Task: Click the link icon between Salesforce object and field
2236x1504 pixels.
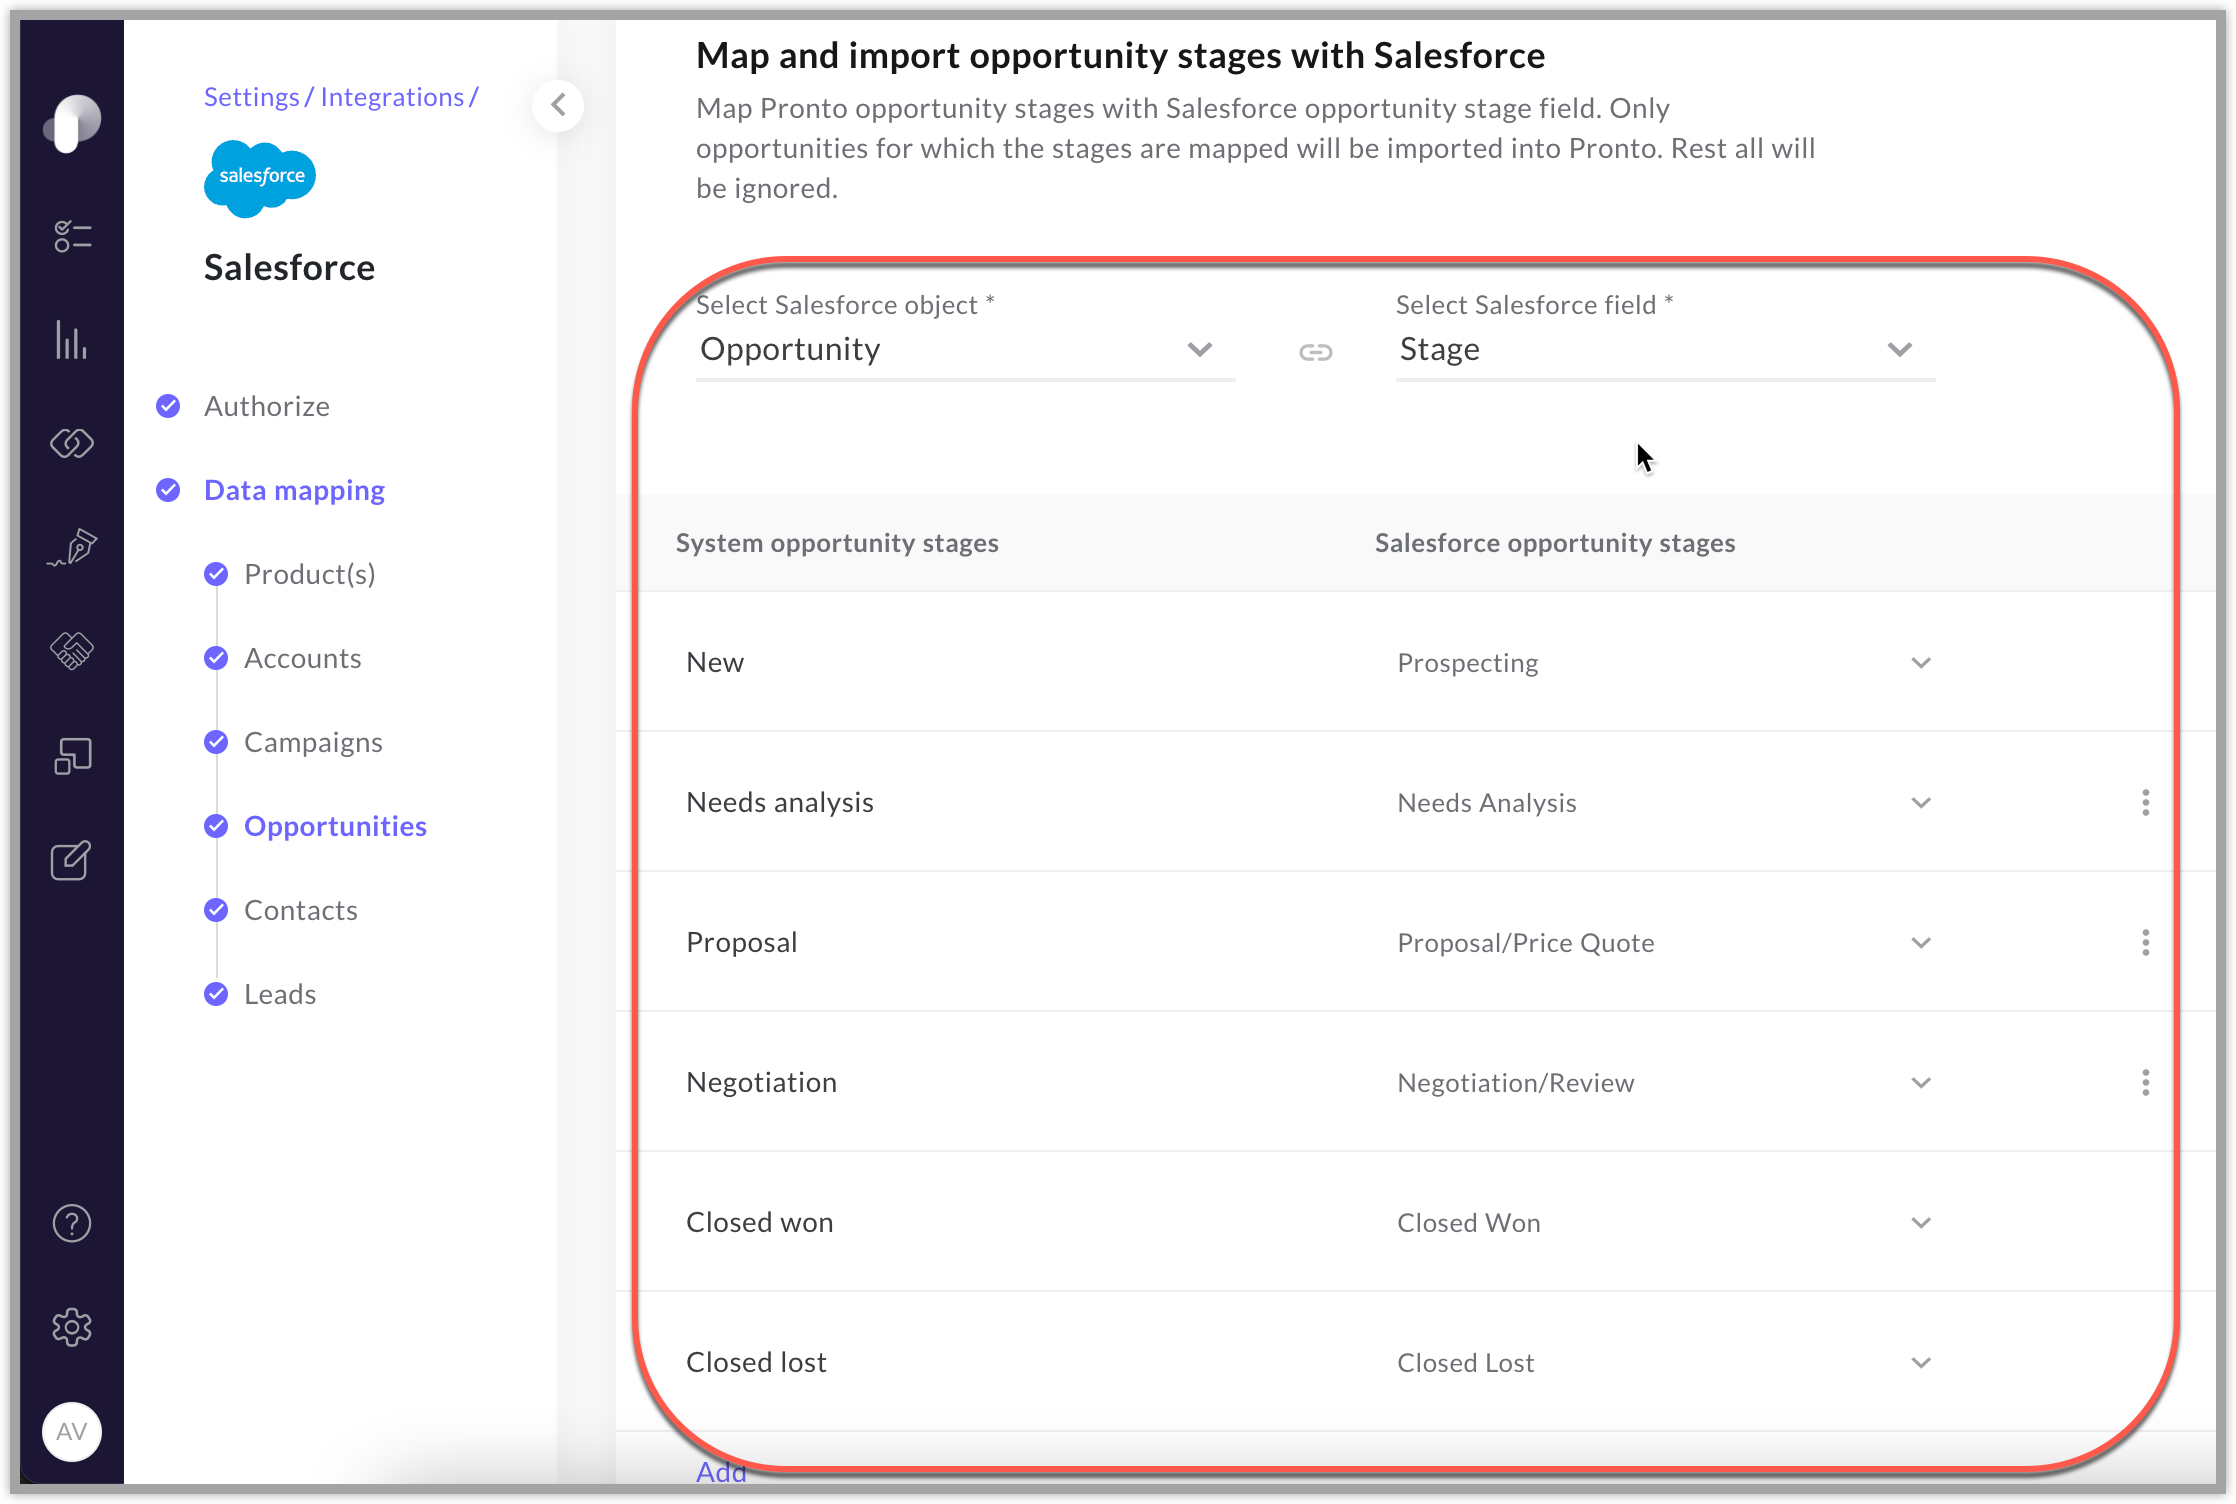Action: tap(1315, 351)
